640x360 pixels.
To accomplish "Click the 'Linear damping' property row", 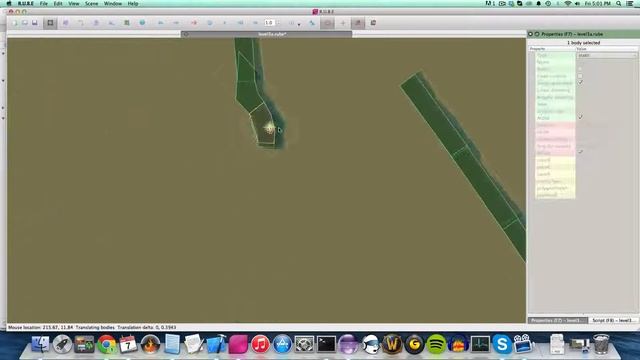I will click(555, 90).
